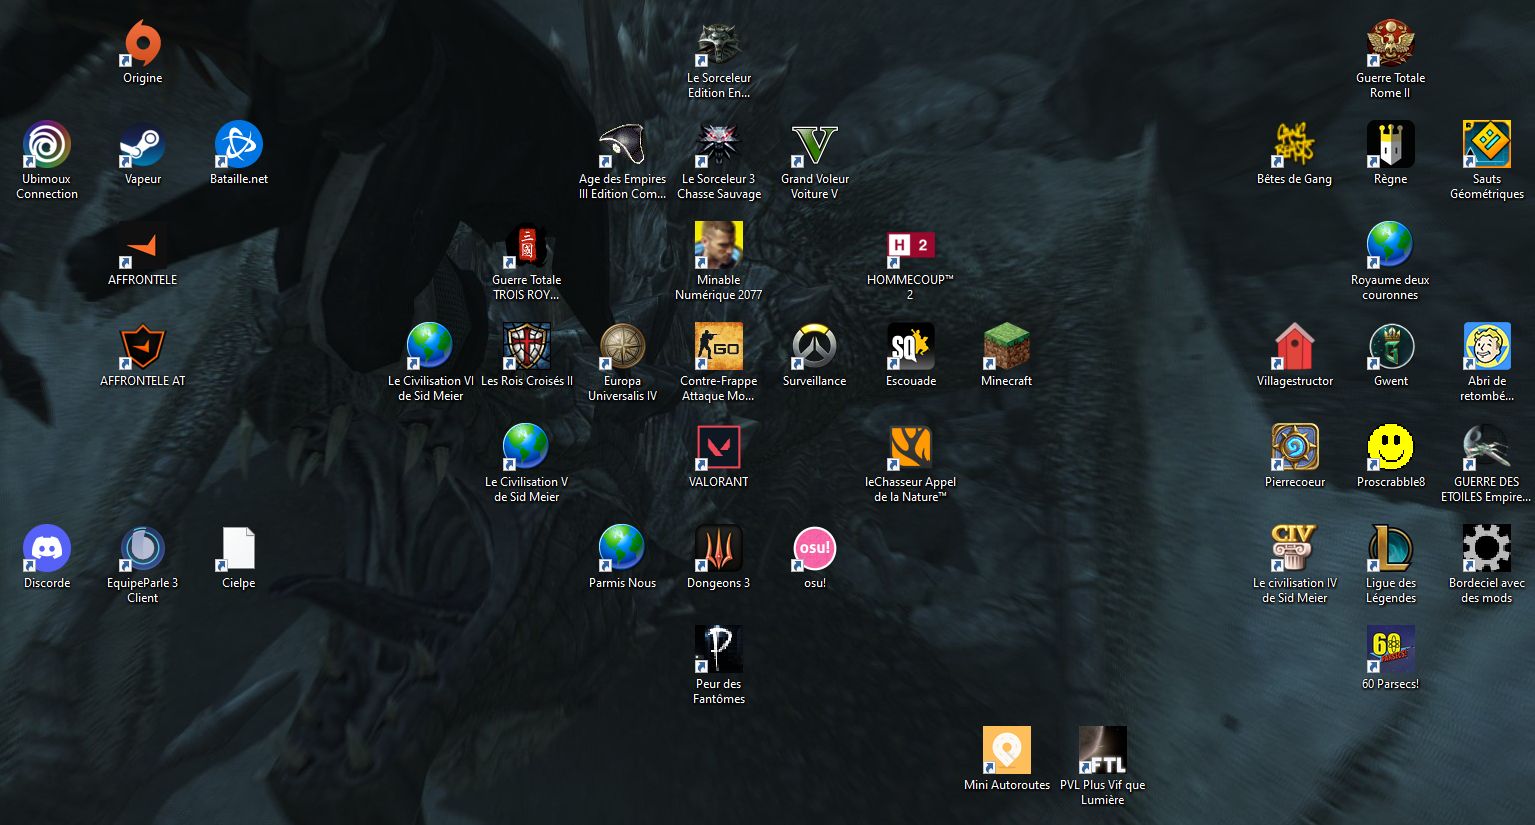This screenshot has height=825, width=1535.
Task: Select Le Sorceleur Edition En... icon
Action: [x=719, y=44]
